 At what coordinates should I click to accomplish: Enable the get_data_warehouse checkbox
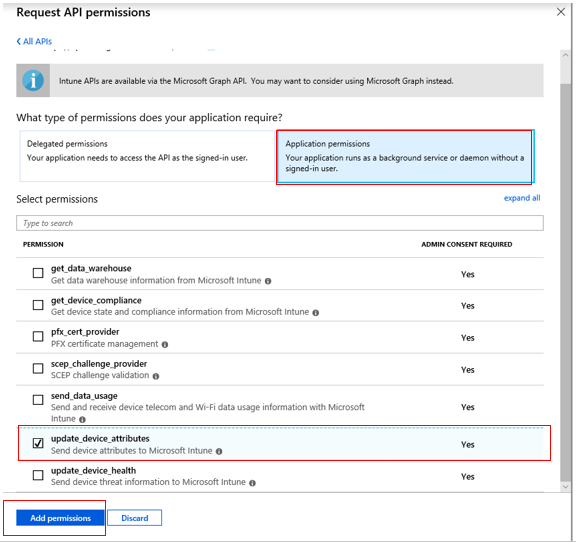(38, 273)
